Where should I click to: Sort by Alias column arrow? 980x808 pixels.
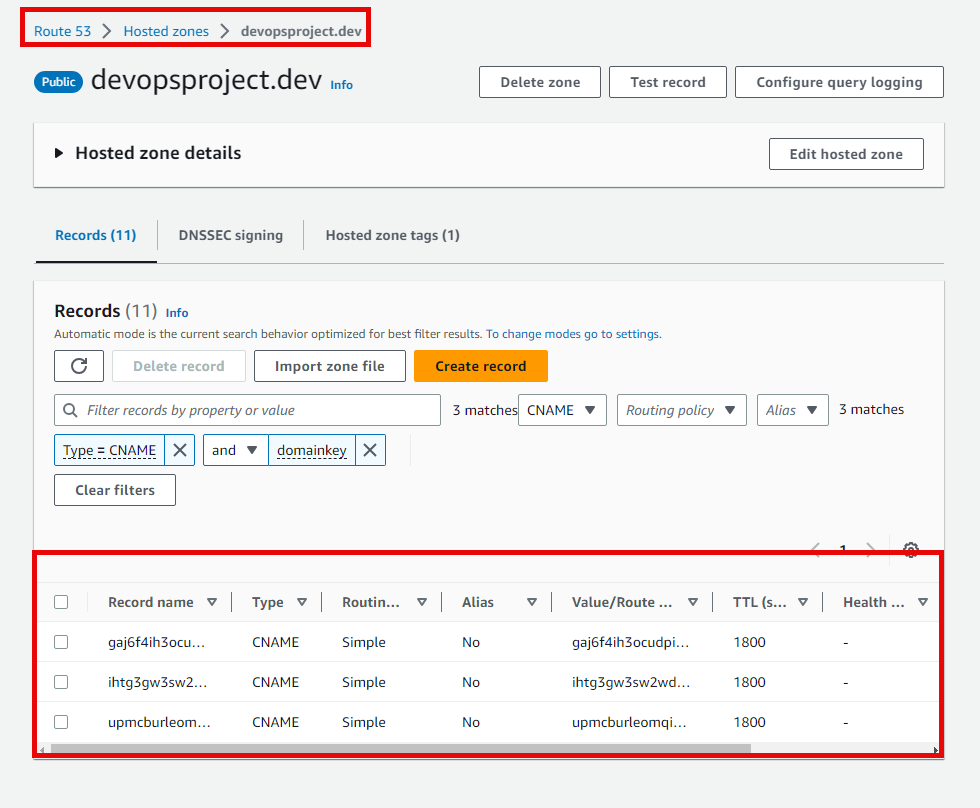532,602
